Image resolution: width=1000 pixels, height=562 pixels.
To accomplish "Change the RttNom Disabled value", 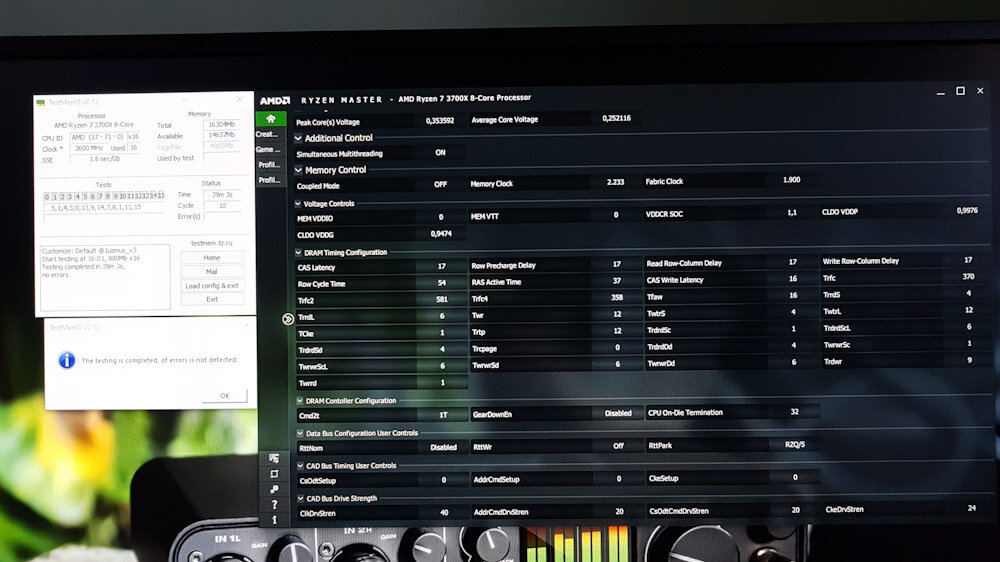I will coord(443,448).
